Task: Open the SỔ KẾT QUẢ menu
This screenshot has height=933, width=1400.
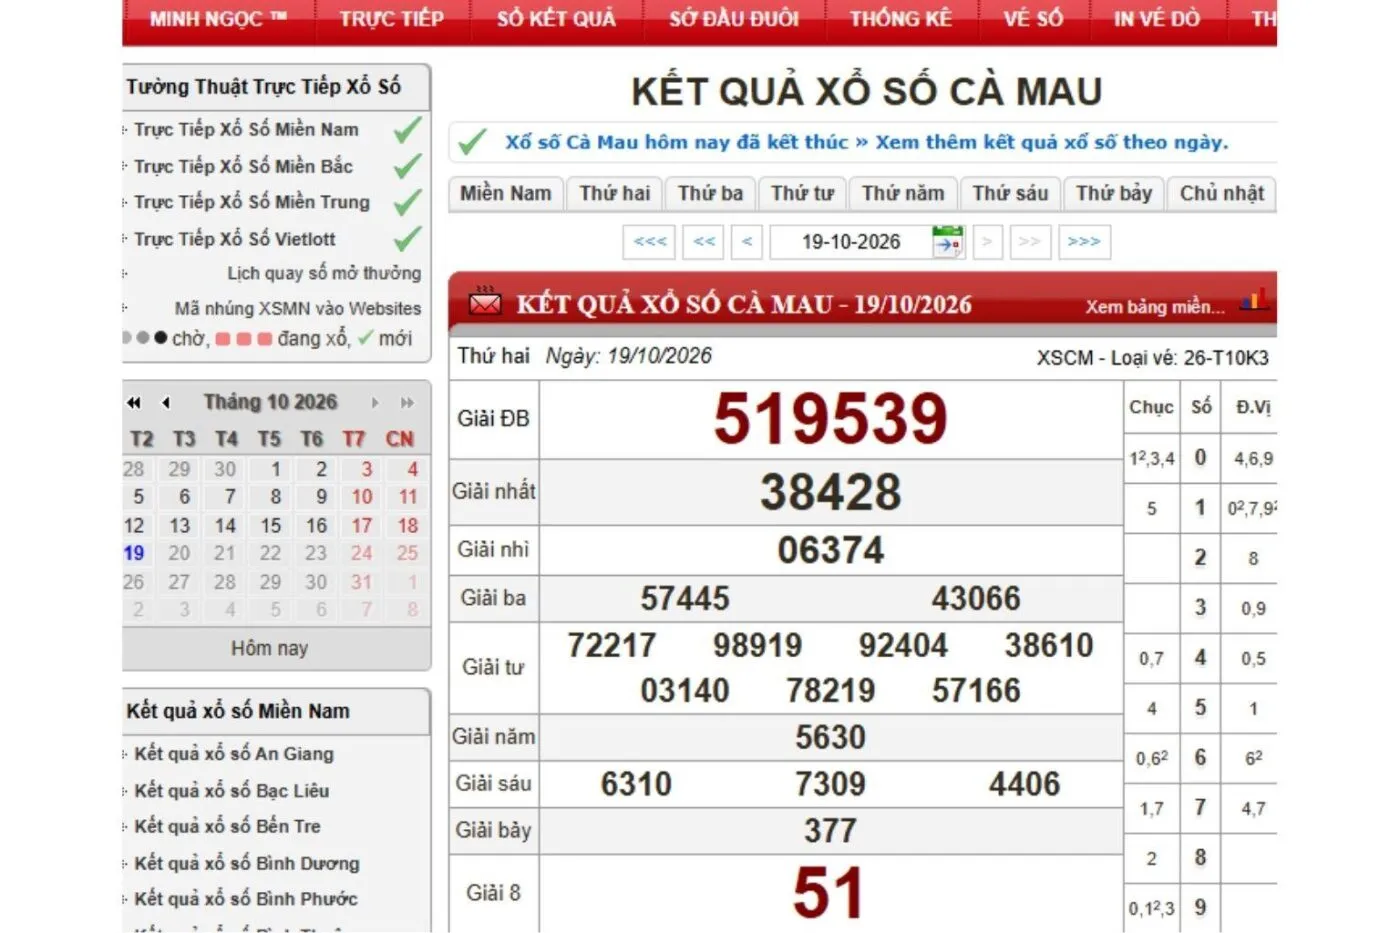Action: (x=556, y=19)
